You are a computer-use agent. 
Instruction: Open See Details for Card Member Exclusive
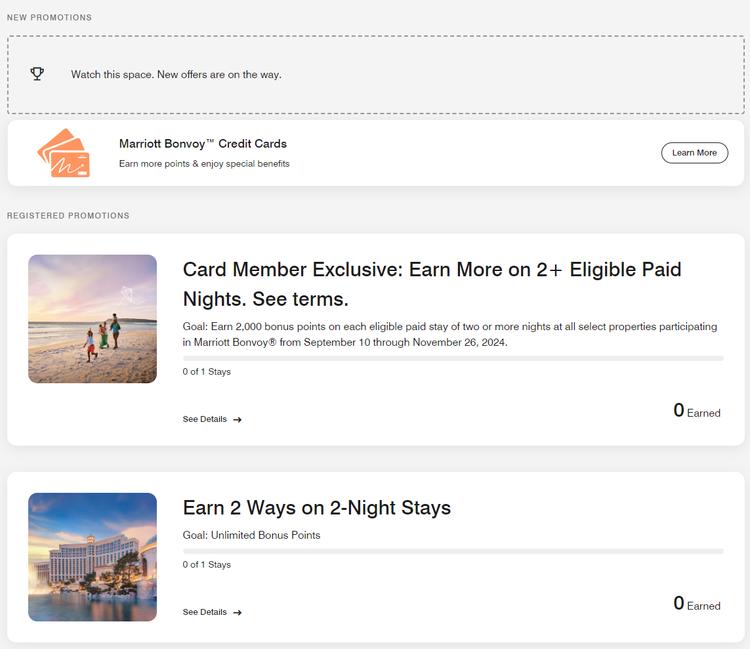coord(205,420)
